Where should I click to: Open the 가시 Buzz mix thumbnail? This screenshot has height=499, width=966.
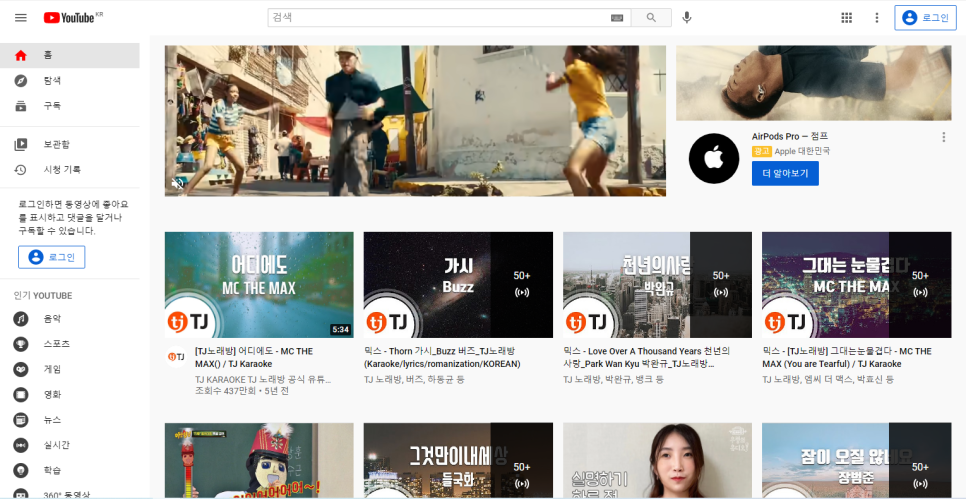tap(458, 285)
